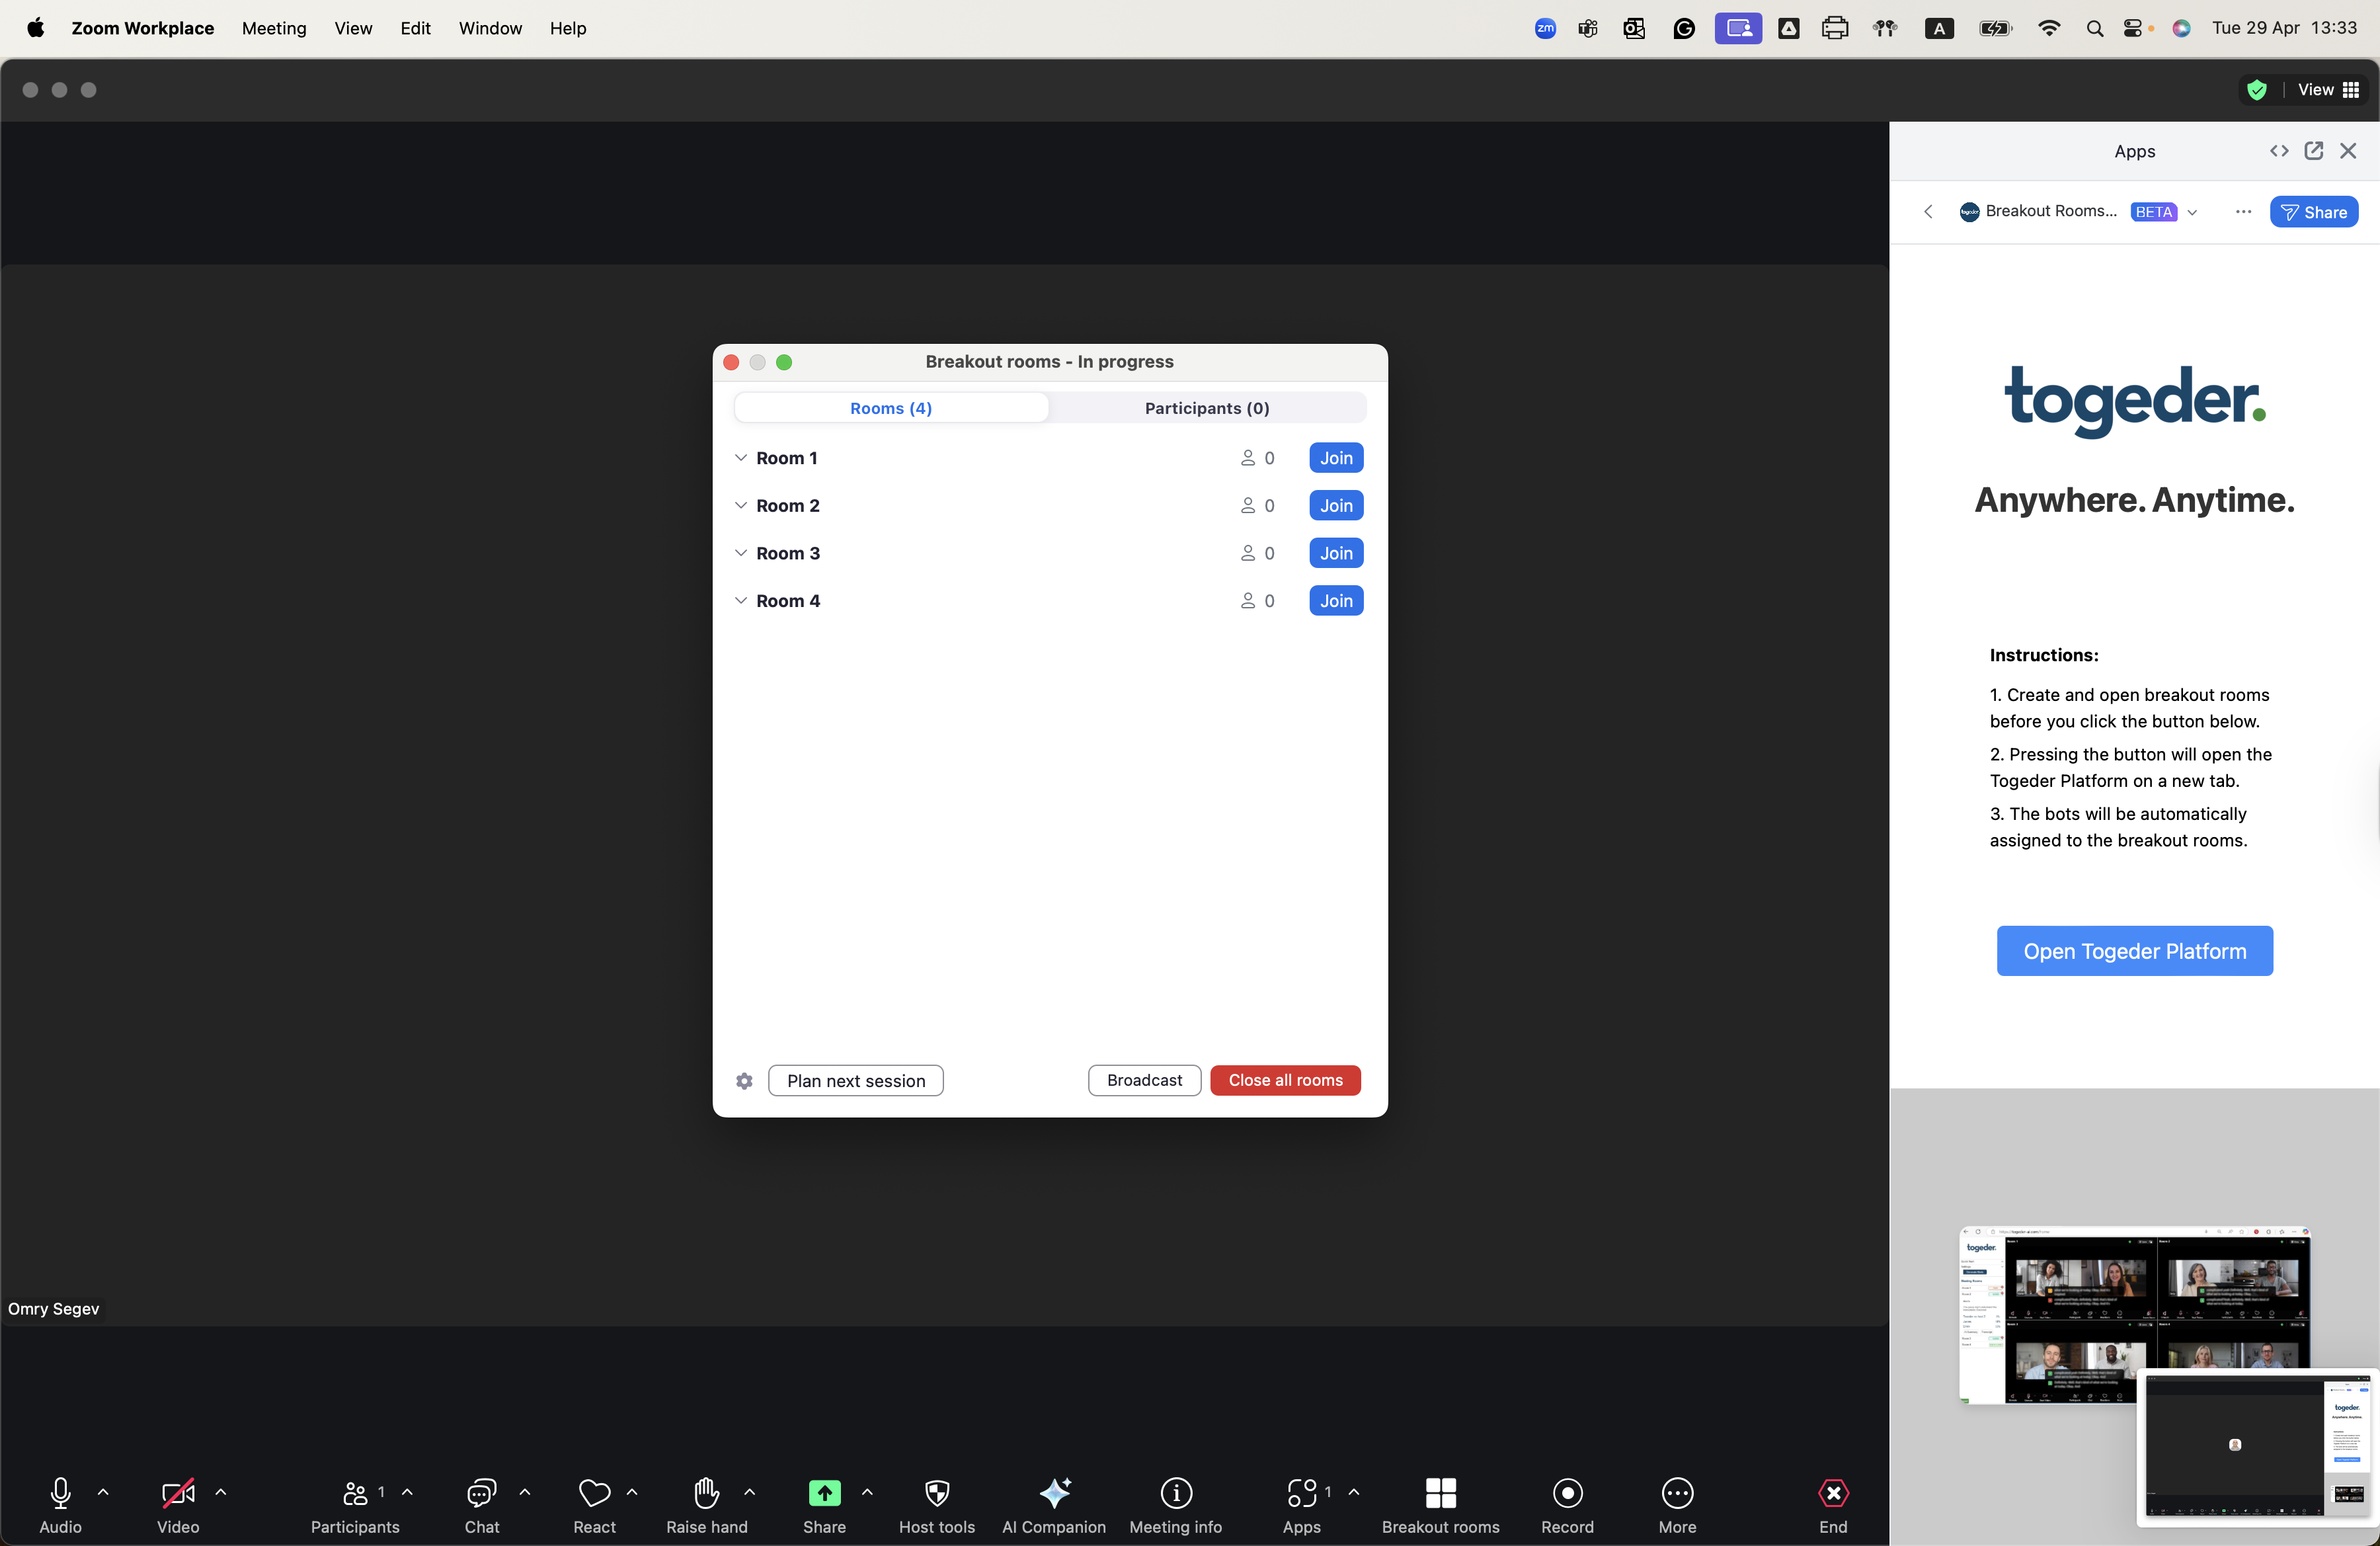Open the Meeting info icon
Screen dimensions: 2380x1546
(x=1175, y=1493)
